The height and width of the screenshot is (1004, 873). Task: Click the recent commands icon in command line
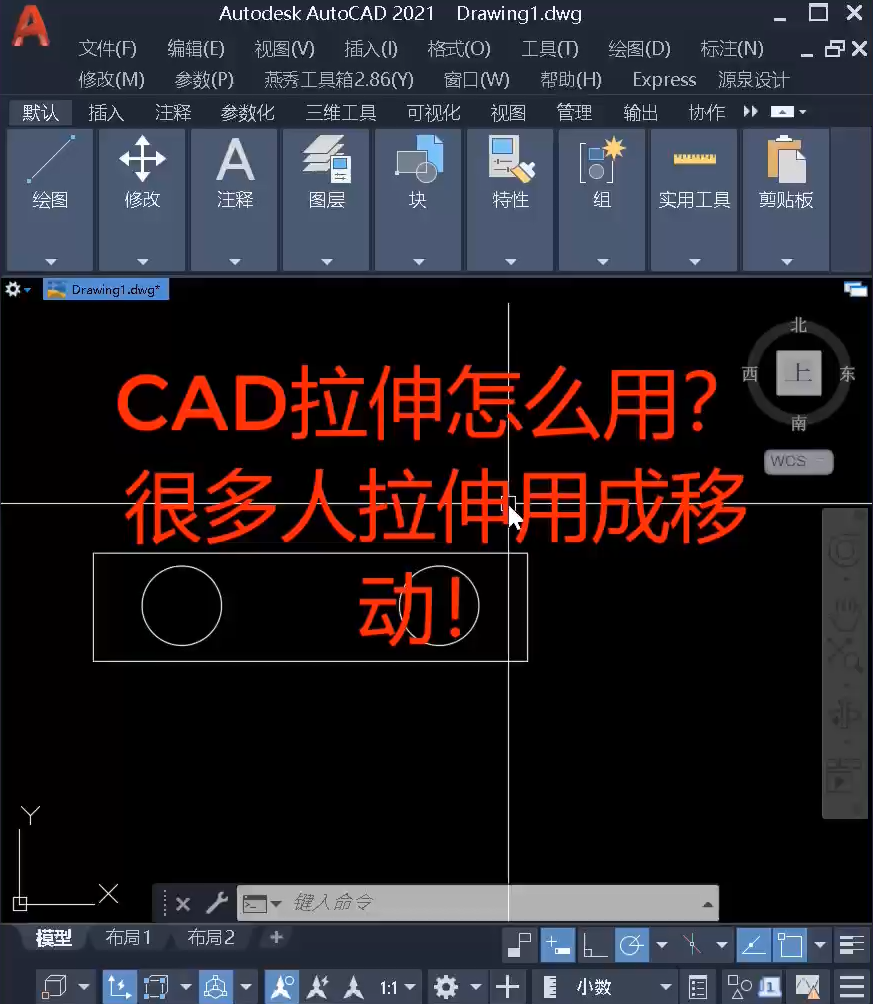point(255,903)
